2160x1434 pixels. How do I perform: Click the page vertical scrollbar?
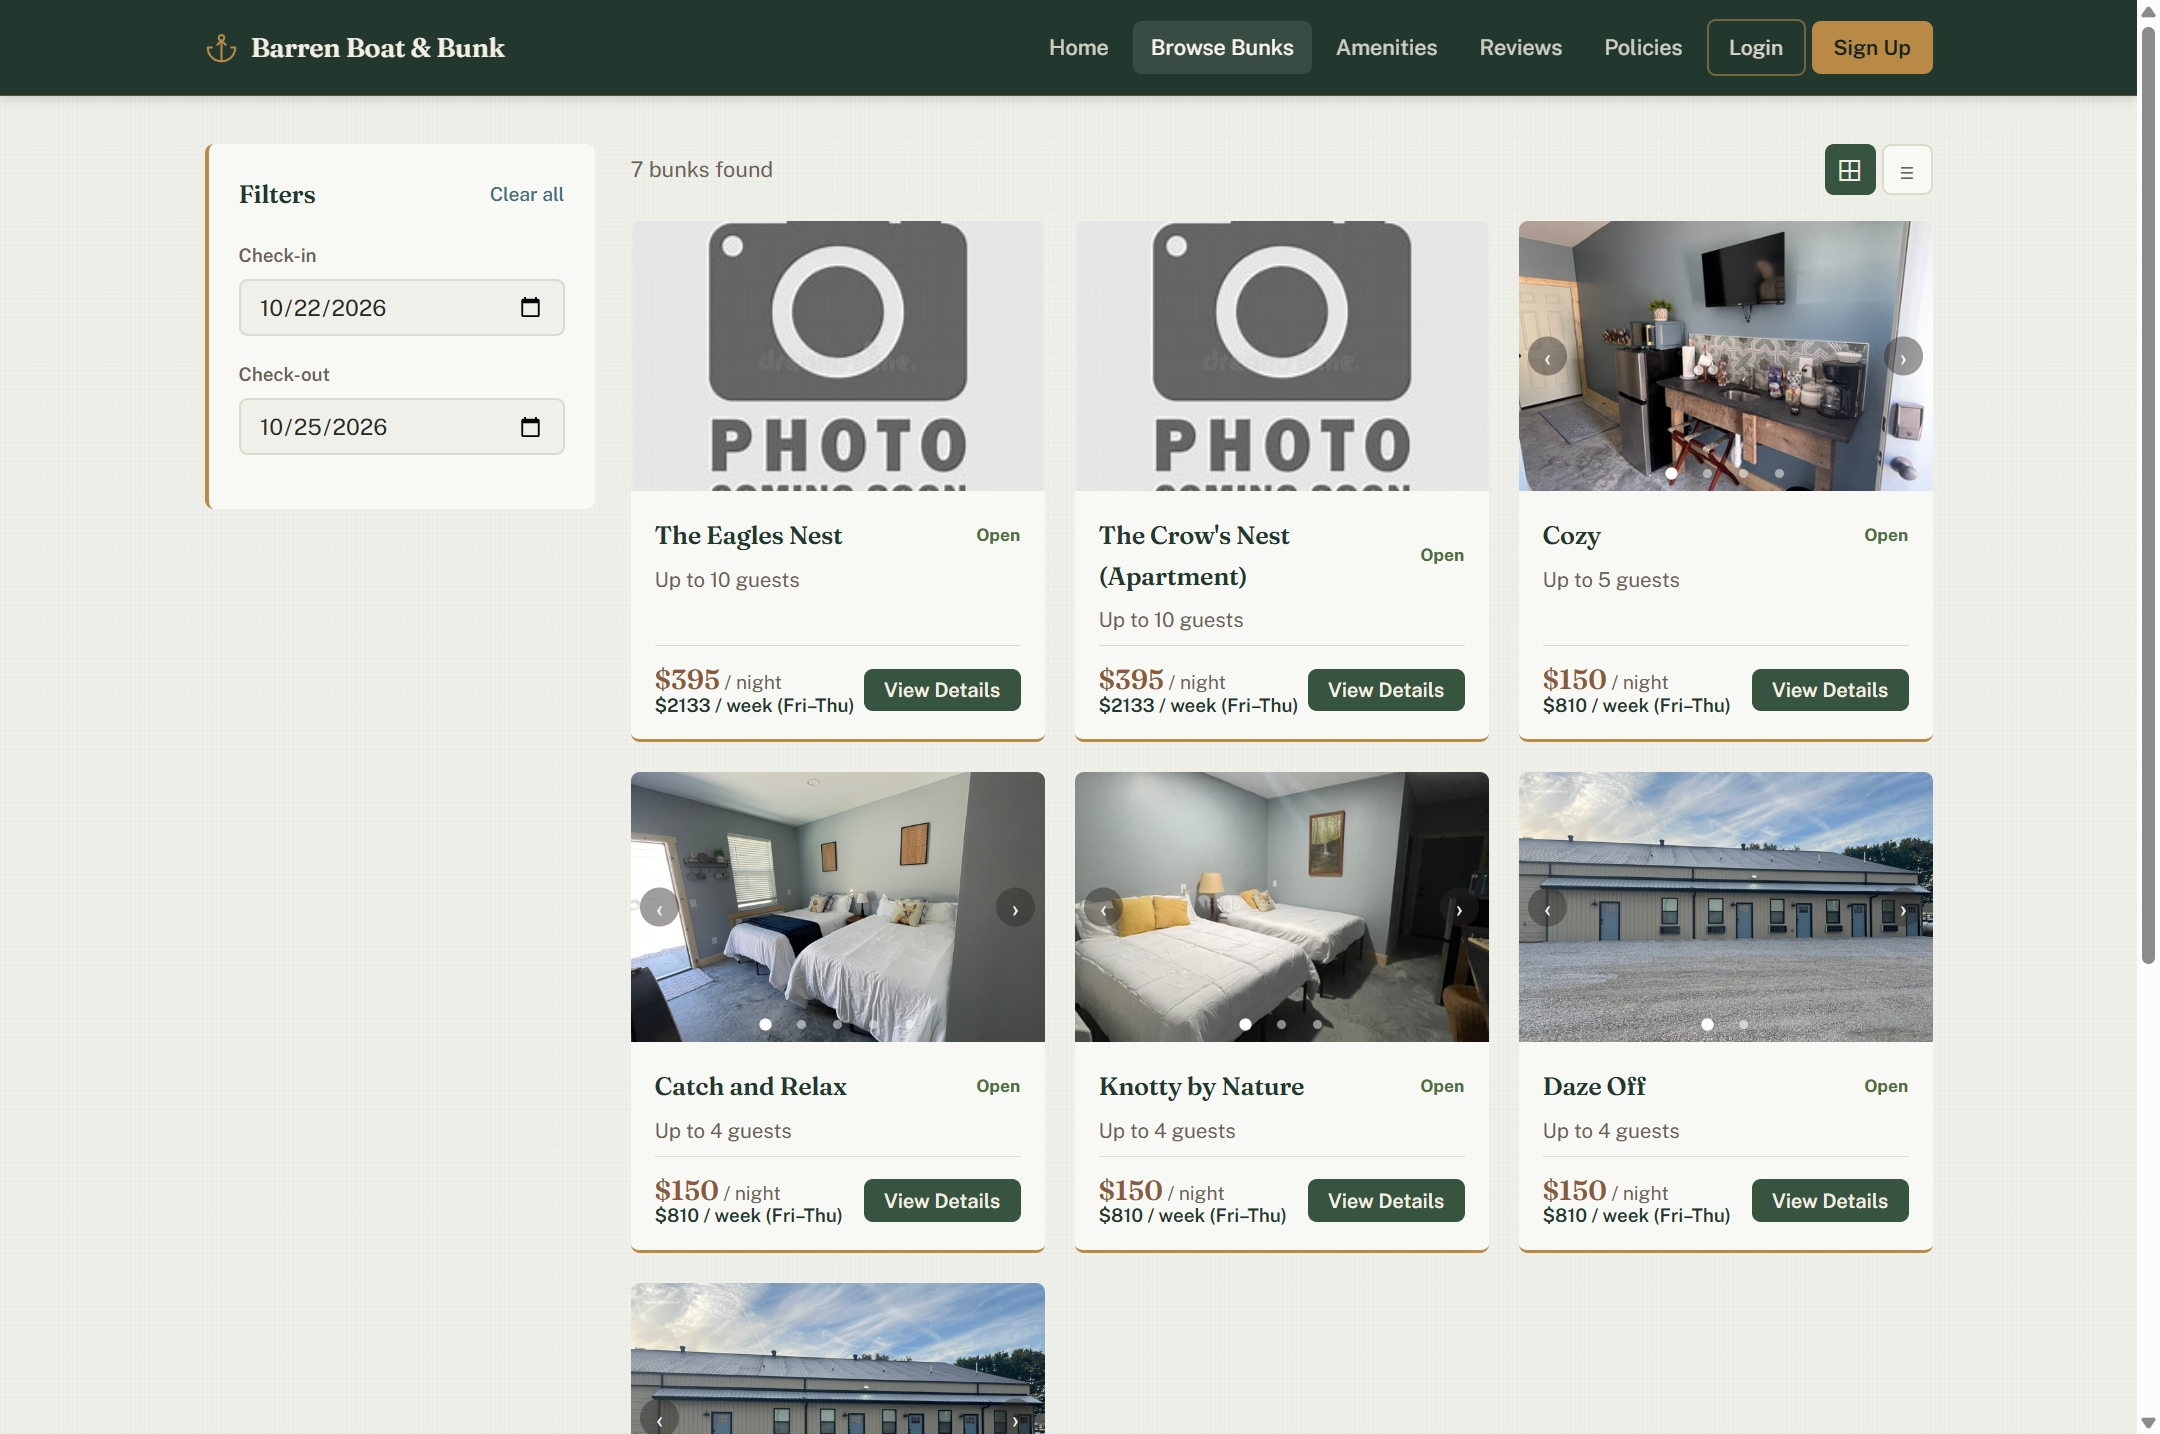pyautogui.click(x=2147, y=495)
